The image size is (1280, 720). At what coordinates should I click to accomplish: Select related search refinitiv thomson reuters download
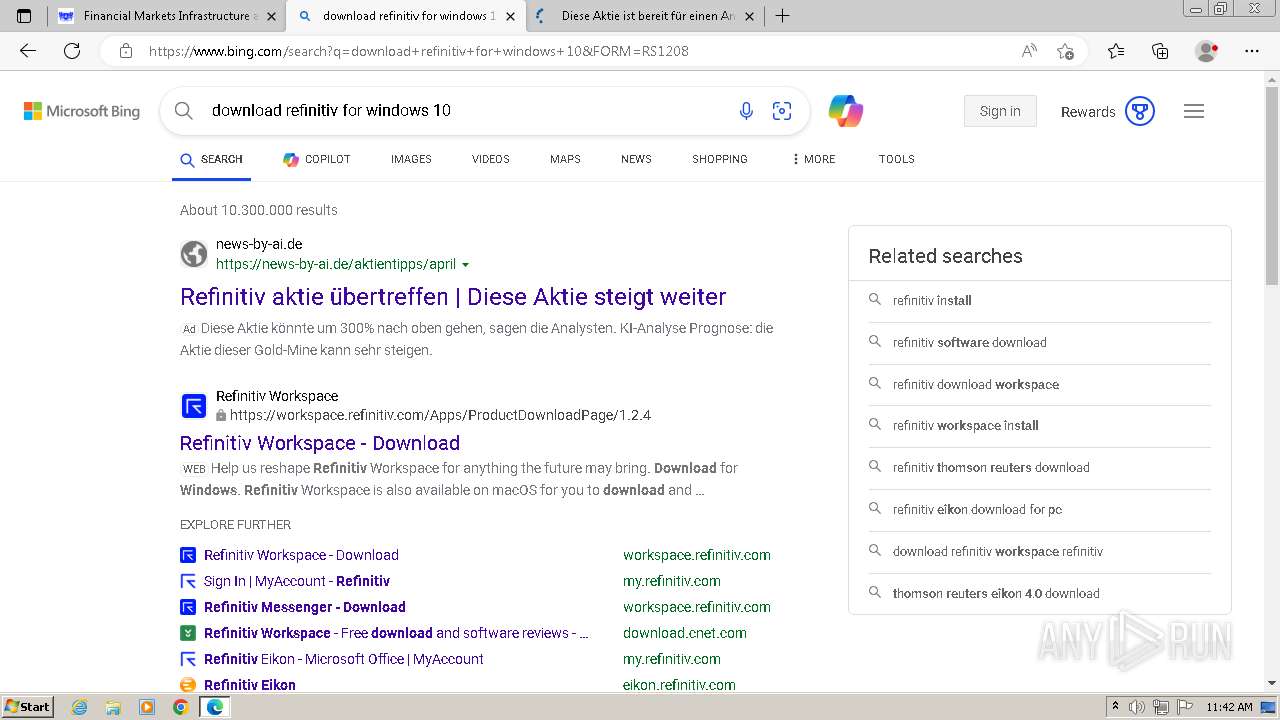[991, 467]
